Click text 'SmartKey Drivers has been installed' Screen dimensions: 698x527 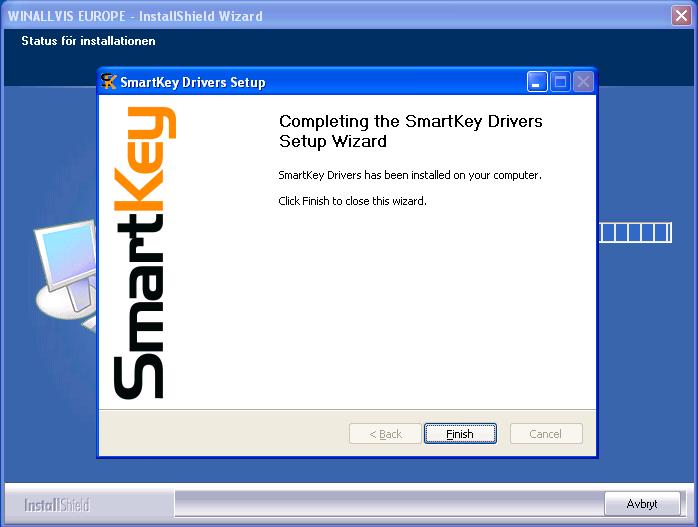point(410,175)
